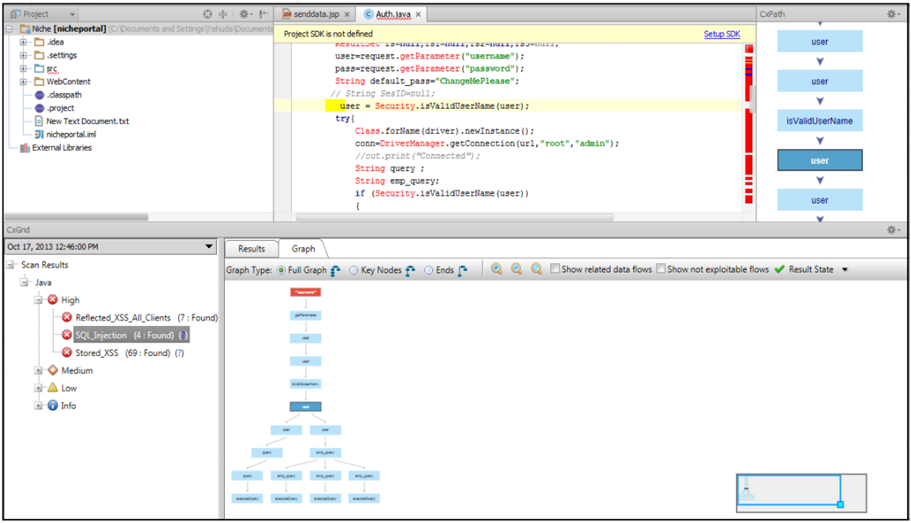Open the senddata.jsp editor tab
The height and width of the screenshot is (523, 911).
coord(318,15)
